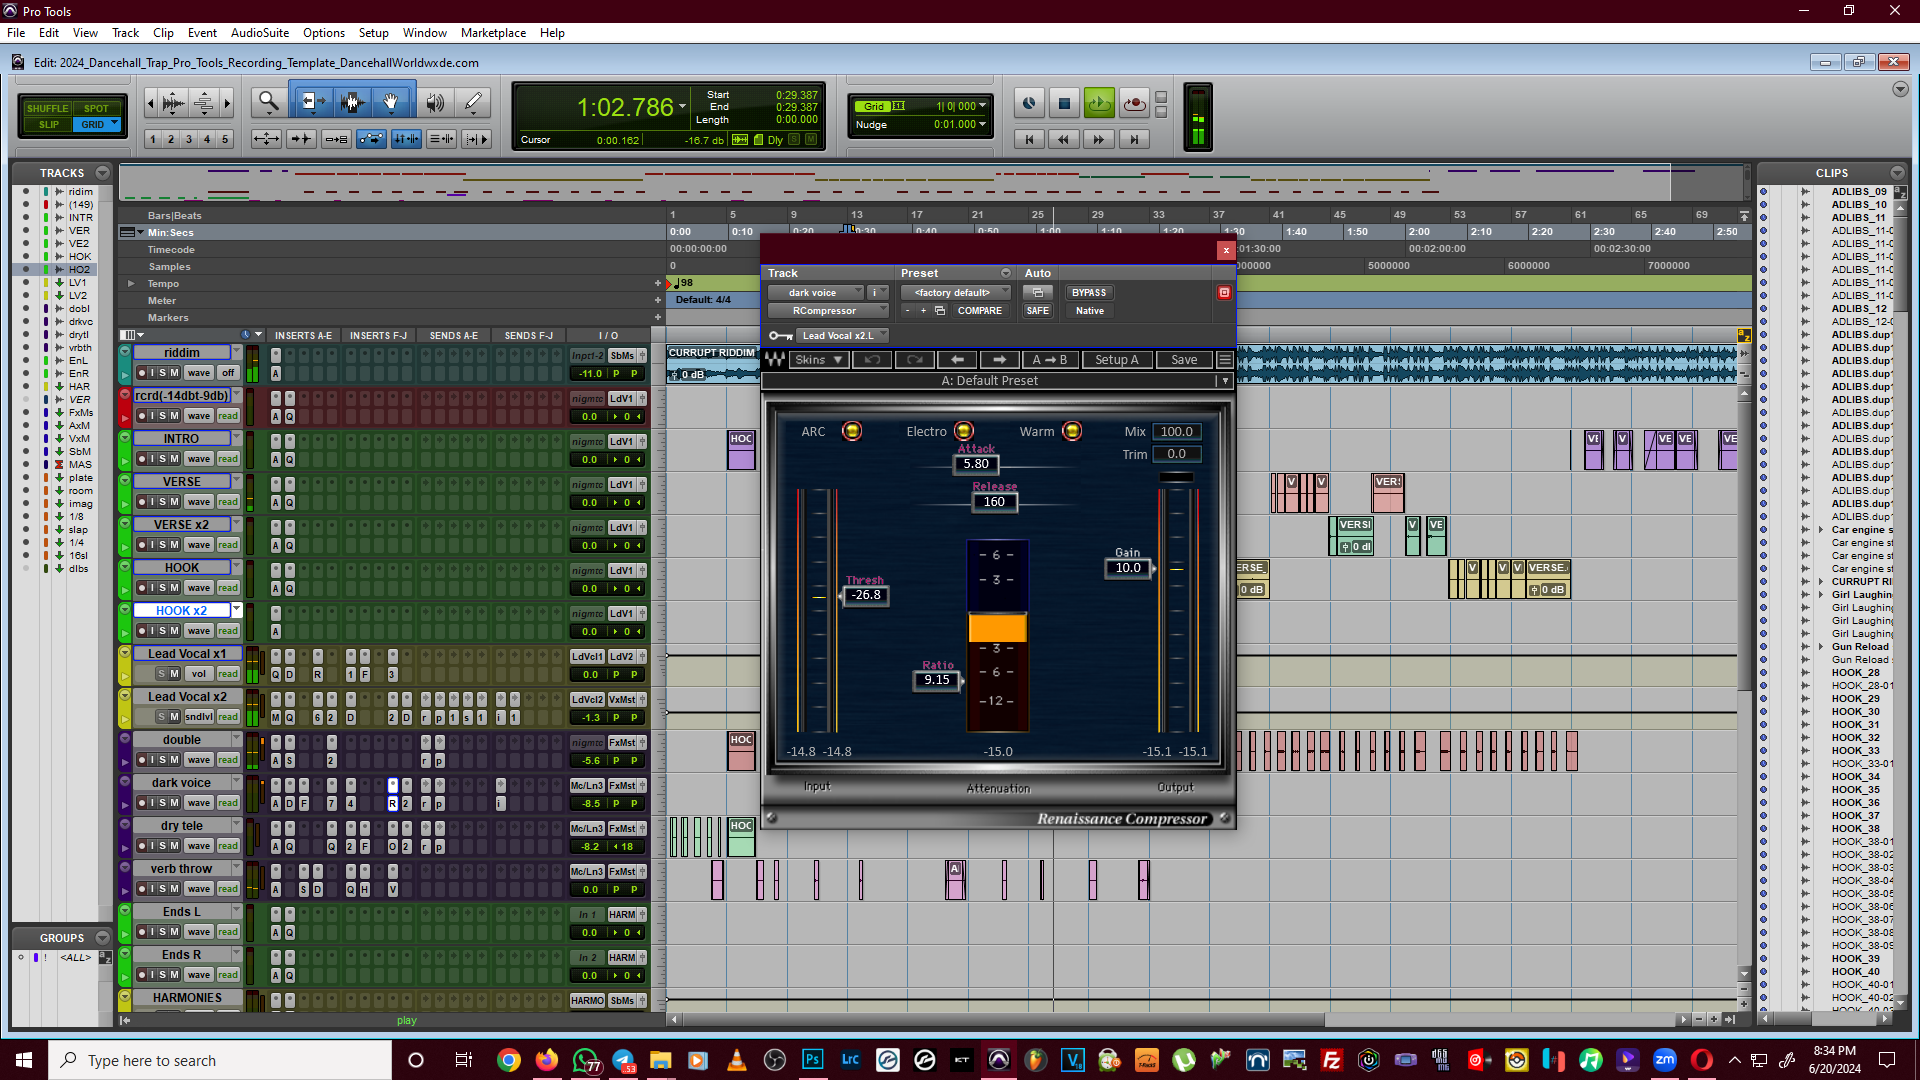Open the AudioSuite menu
The image size is (1920, 1080).
[x=260, y=33]
